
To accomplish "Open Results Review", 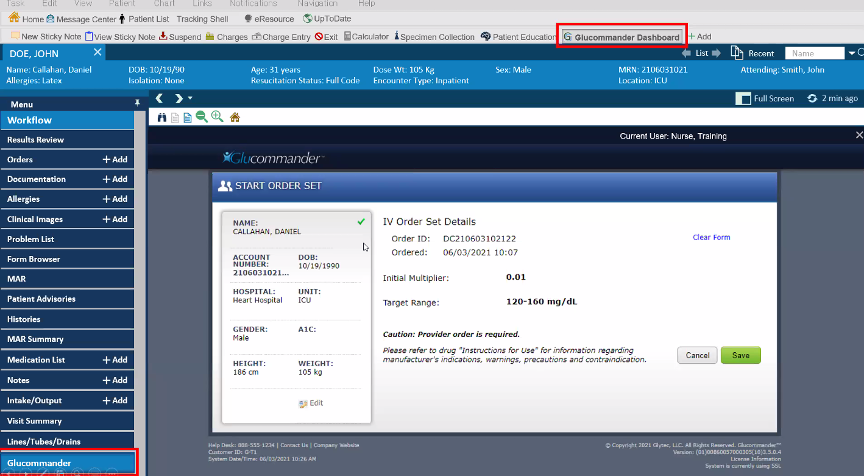I will tap(67, 140).
